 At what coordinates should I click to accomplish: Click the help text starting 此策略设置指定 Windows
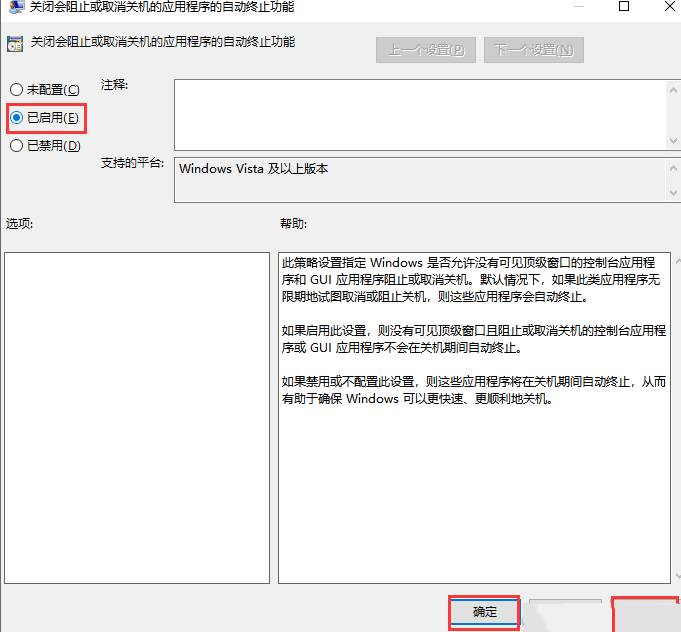pyautogui.click(x=471, y=280)
